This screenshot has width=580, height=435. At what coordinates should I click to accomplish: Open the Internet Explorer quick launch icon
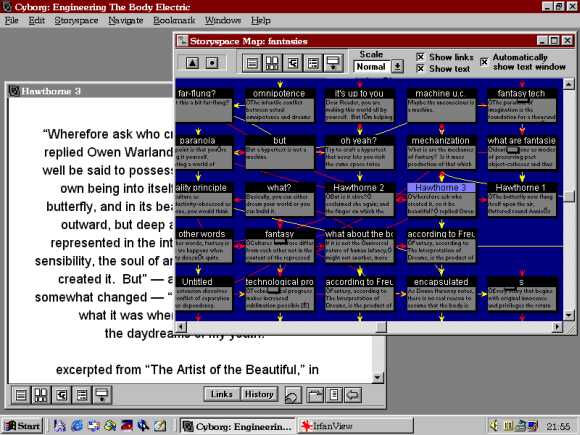[77, 426]
